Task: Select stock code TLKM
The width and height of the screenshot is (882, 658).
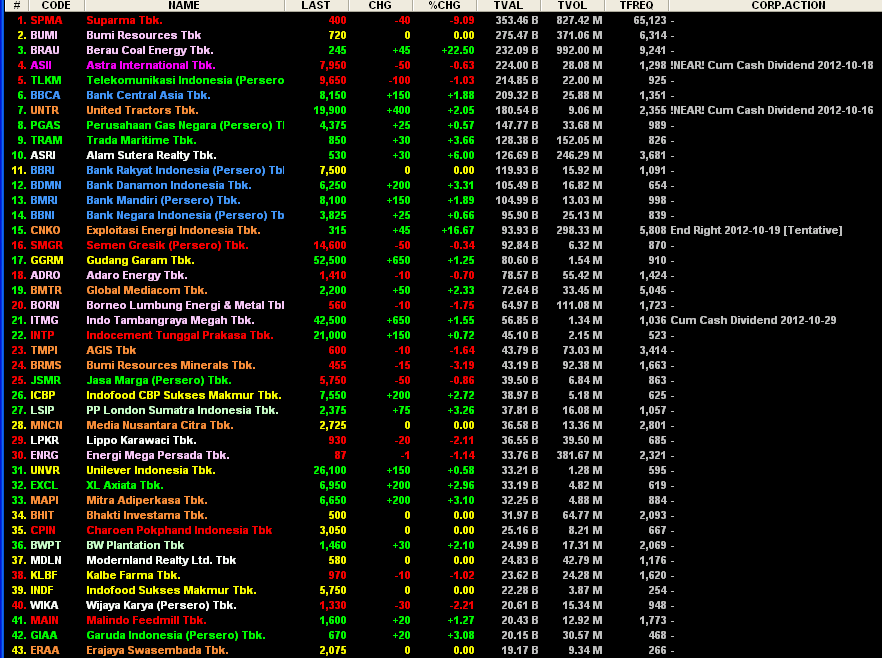Action: click(46, 80)
